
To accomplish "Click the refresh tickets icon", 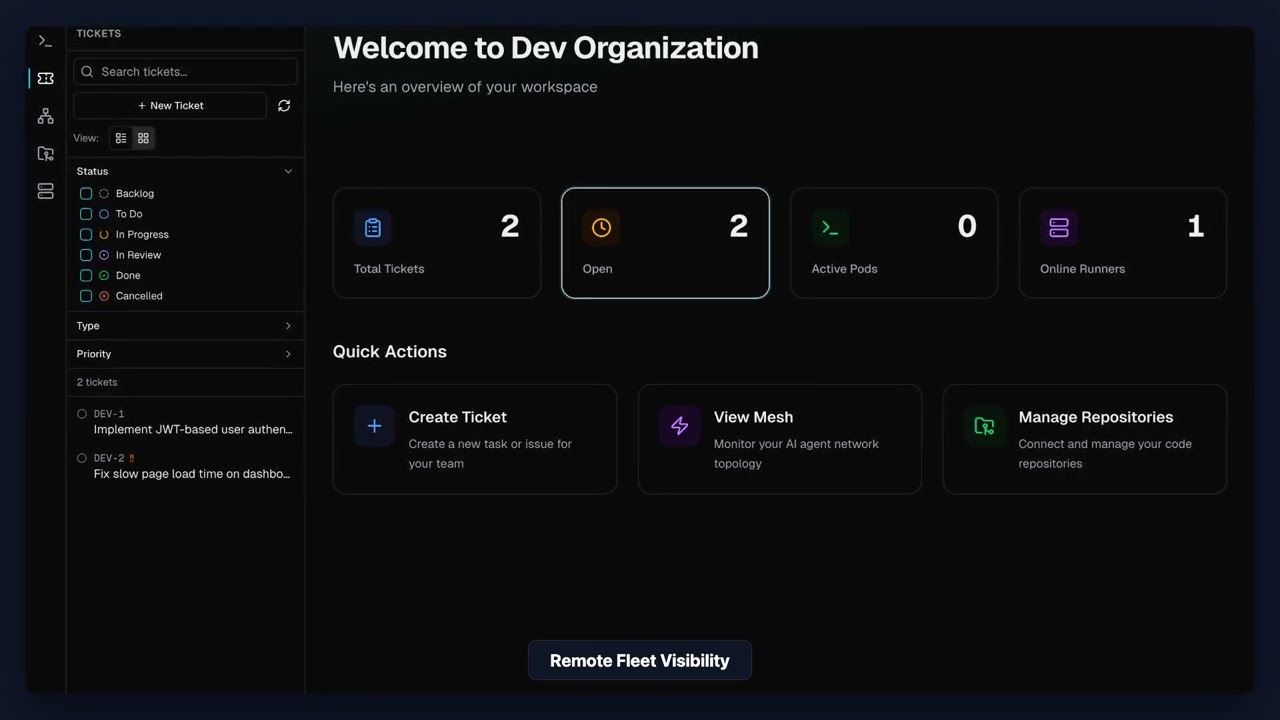I will 284,105.
